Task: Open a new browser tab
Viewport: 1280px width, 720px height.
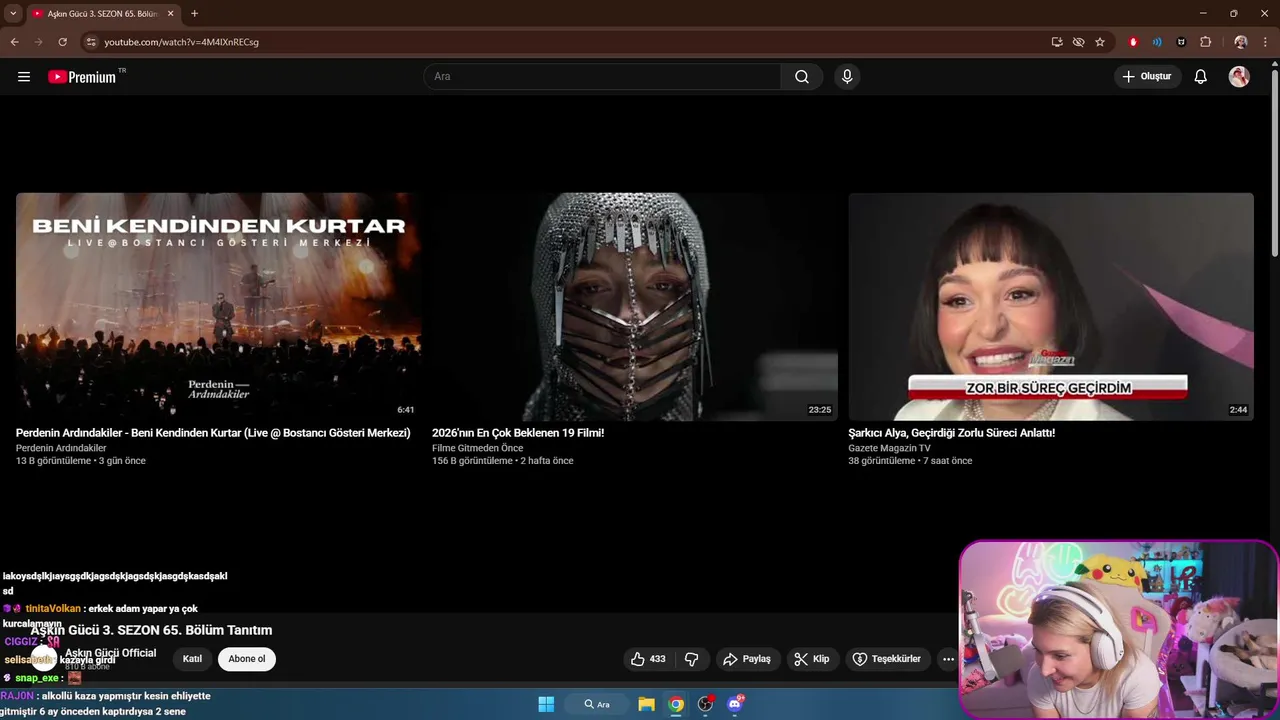Action: click(x=194, y=14)
